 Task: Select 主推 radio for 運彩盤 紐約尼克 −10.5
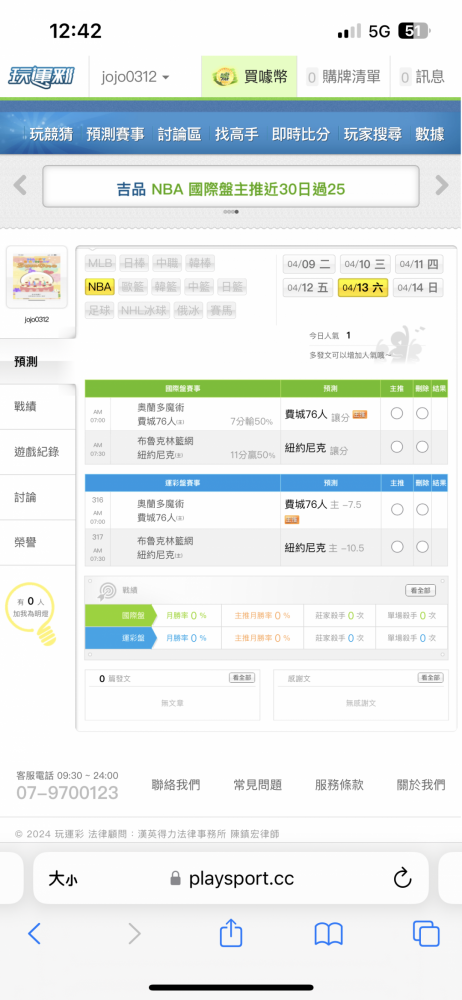(397, 547)
